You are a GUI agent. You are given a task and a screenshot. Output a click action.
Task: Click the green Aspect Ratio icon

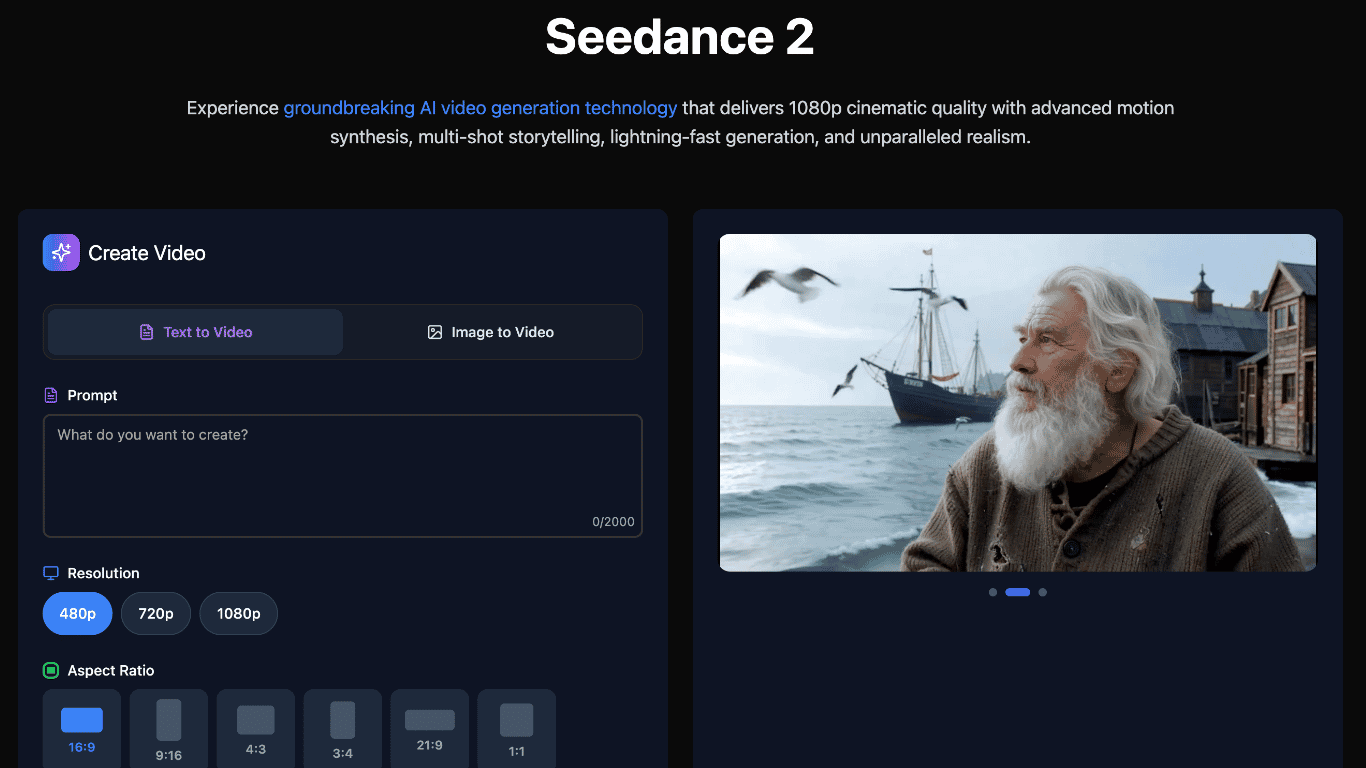point(50,670)
